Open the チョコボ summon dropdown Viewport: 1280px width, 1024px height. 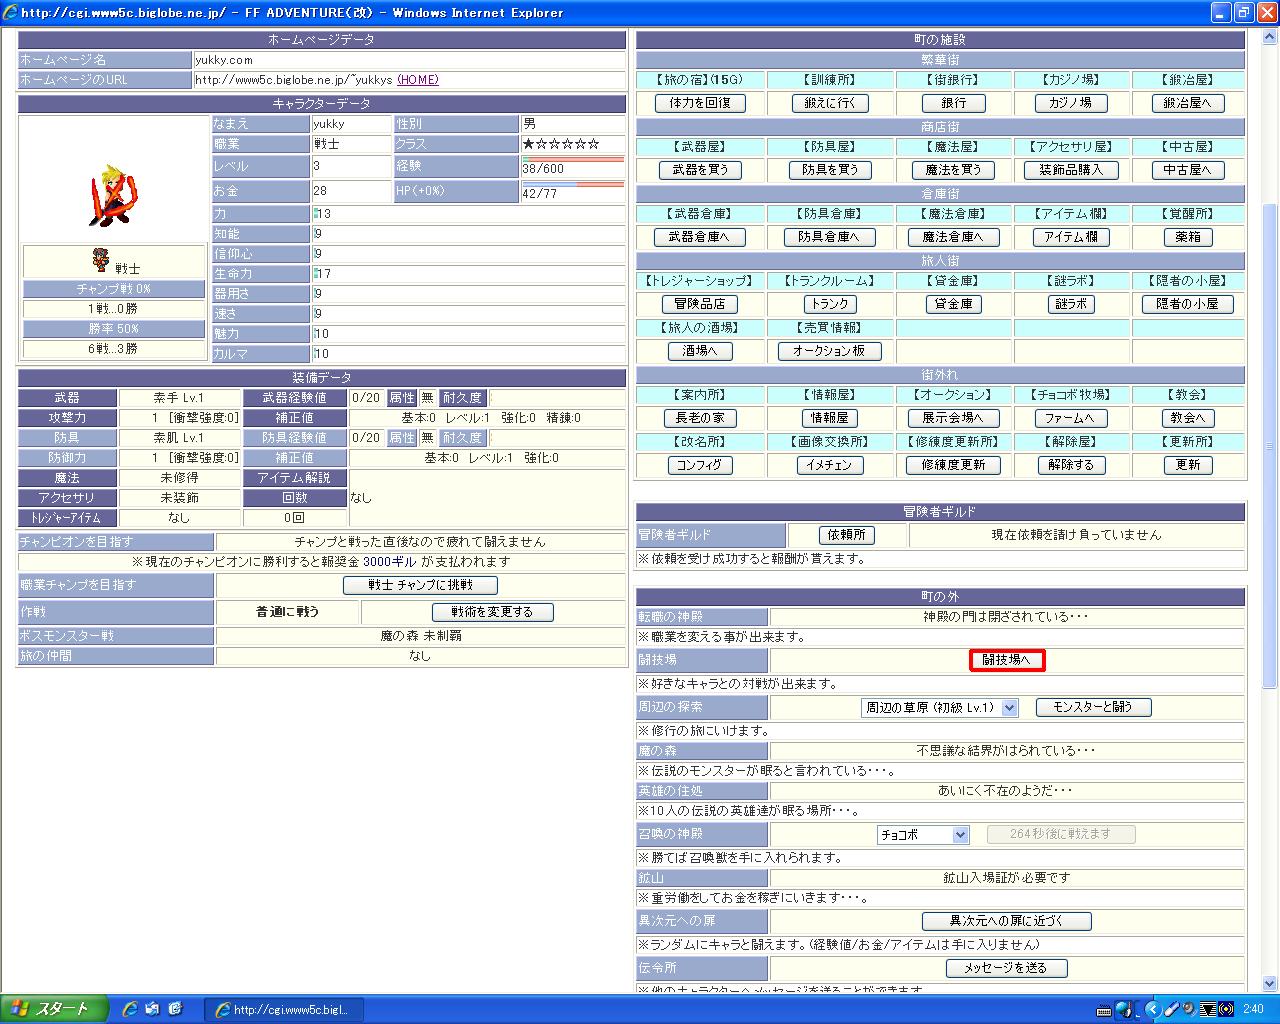pyautogui.click(x=924, y=834)
